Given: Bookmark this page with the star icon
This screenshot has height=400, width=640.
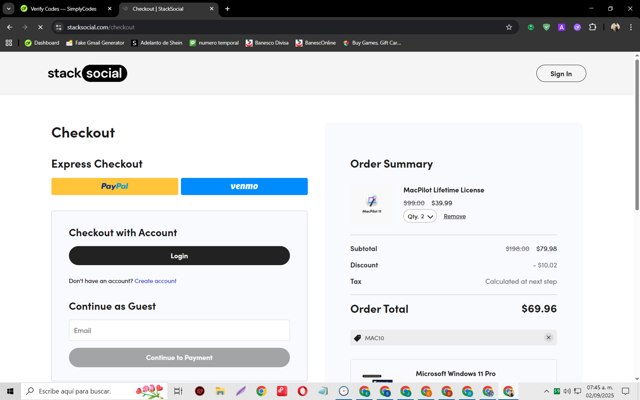Looking at the screenshot, I should pos(509,27).
